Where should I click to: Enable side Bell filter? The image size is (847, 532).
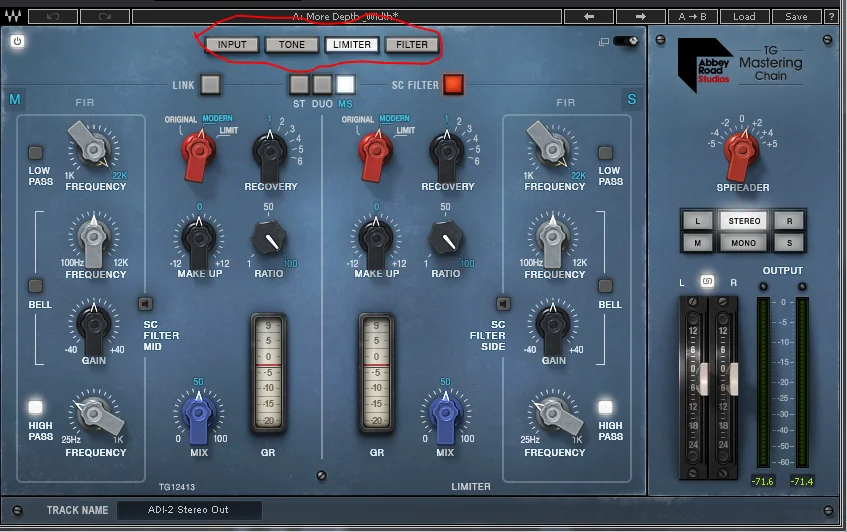coord(605,285)
